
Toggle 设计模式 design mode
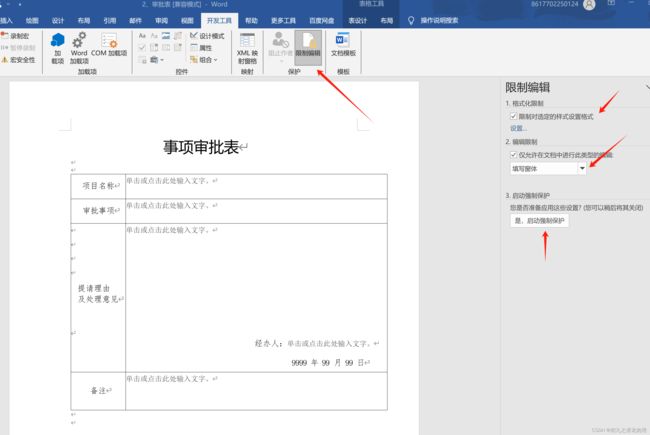pos(207,36)
